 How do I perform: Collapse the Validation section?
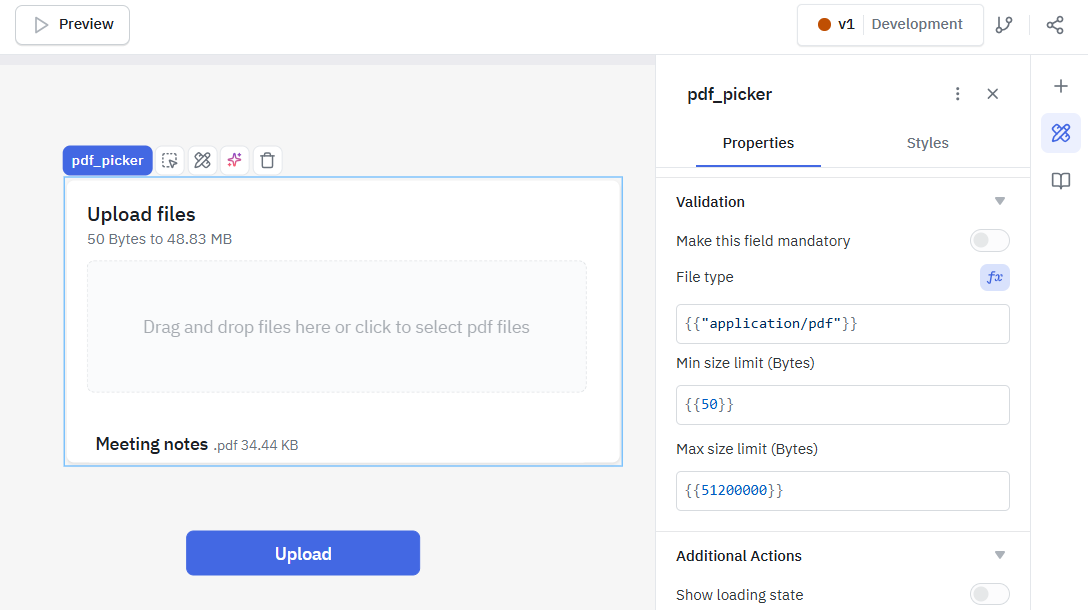click(999, 201)
